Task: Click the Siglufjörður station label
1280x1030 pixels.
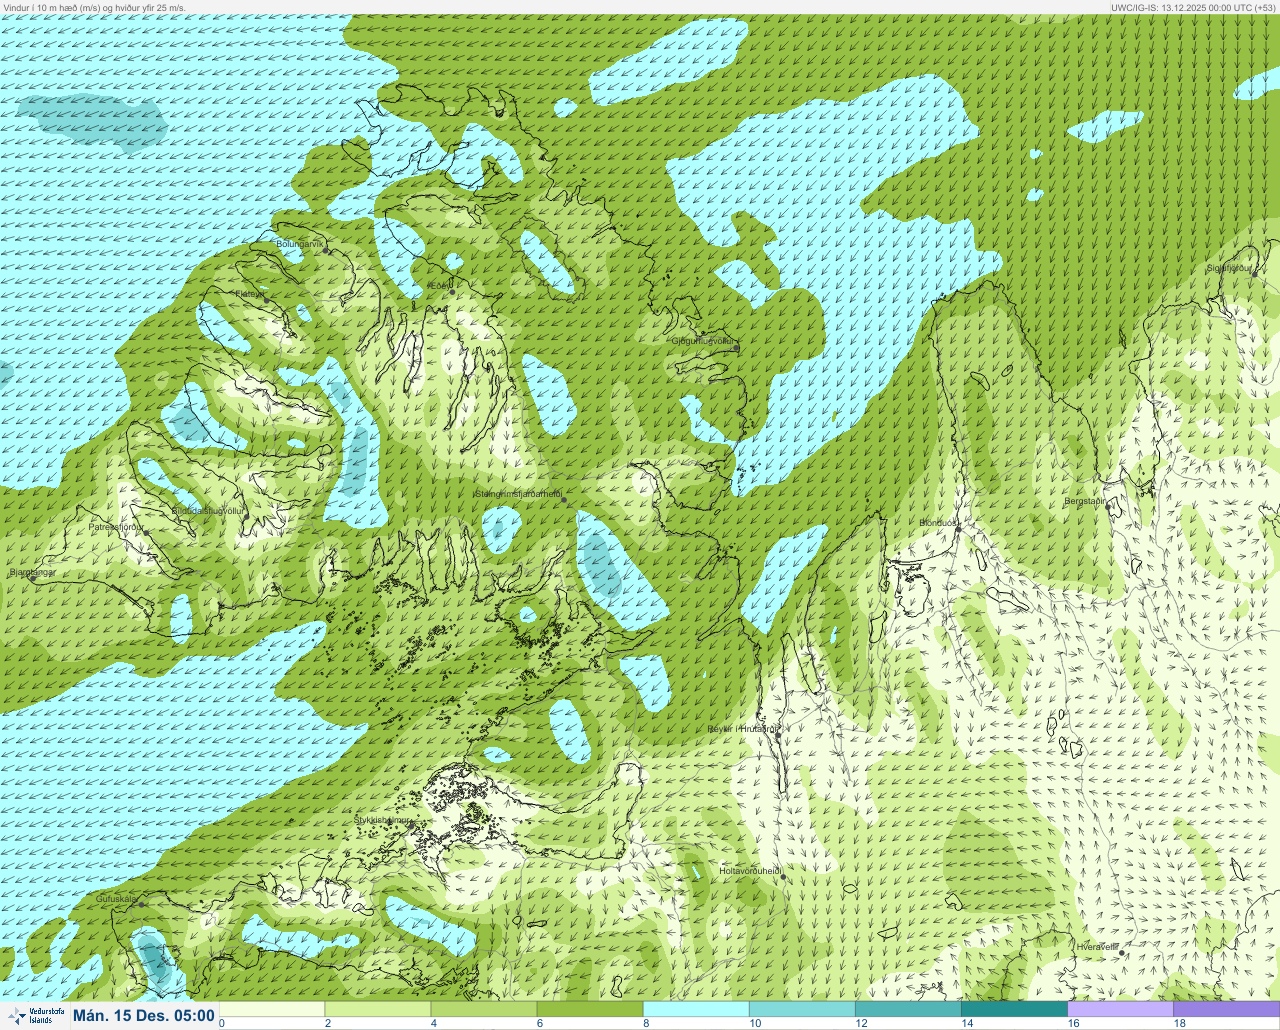Action: [x=1229, y=268]
